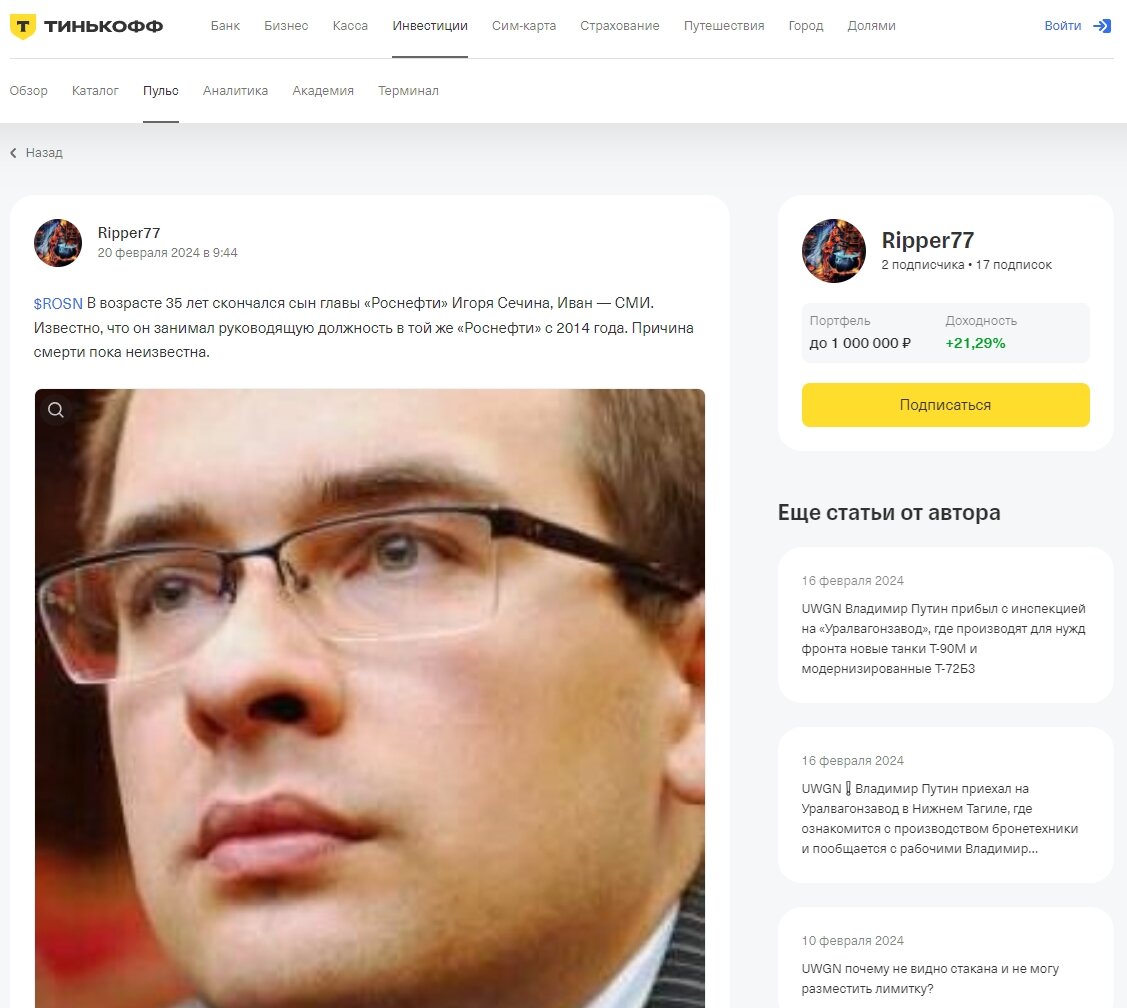Click the back chevron icon near Назад
This screenshot has height=1008, width=1127.
(13, 152)
